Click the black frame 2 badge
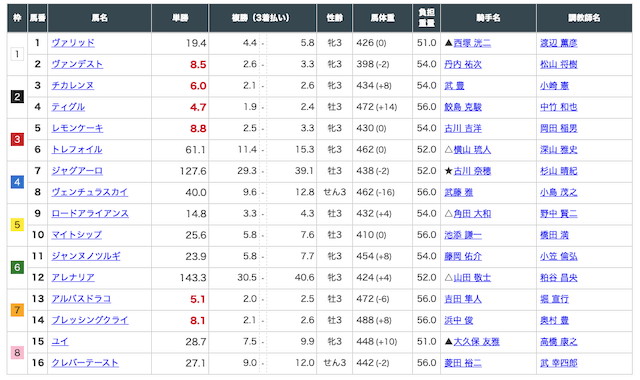The height and width of the screenshot is (380, 640). [x=17, y=97]
